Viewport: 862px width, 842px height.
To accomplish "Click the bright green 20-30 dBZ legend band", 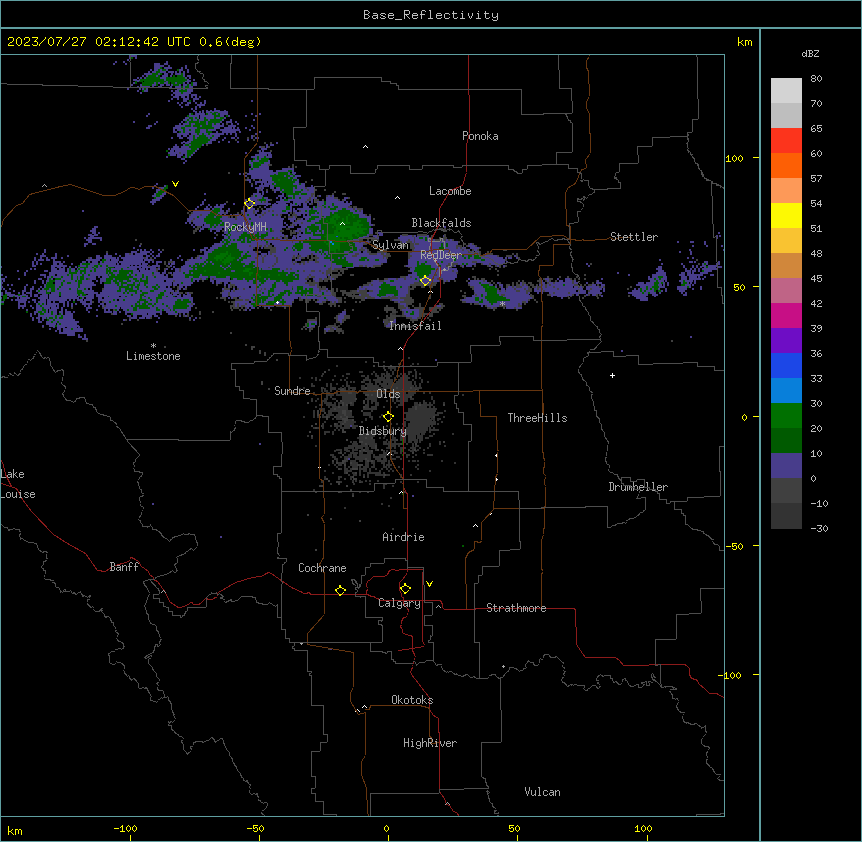I will (x=786, y=416).
